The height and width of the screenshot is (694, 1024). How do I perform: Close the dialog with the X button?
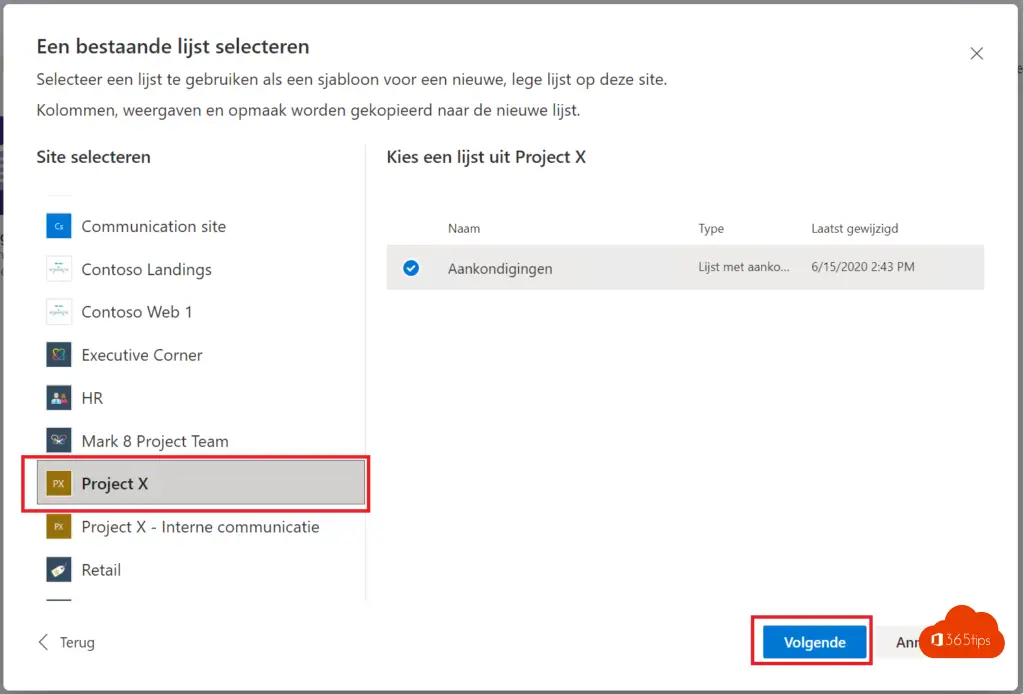pyautogui.click(x=977, y=54)
